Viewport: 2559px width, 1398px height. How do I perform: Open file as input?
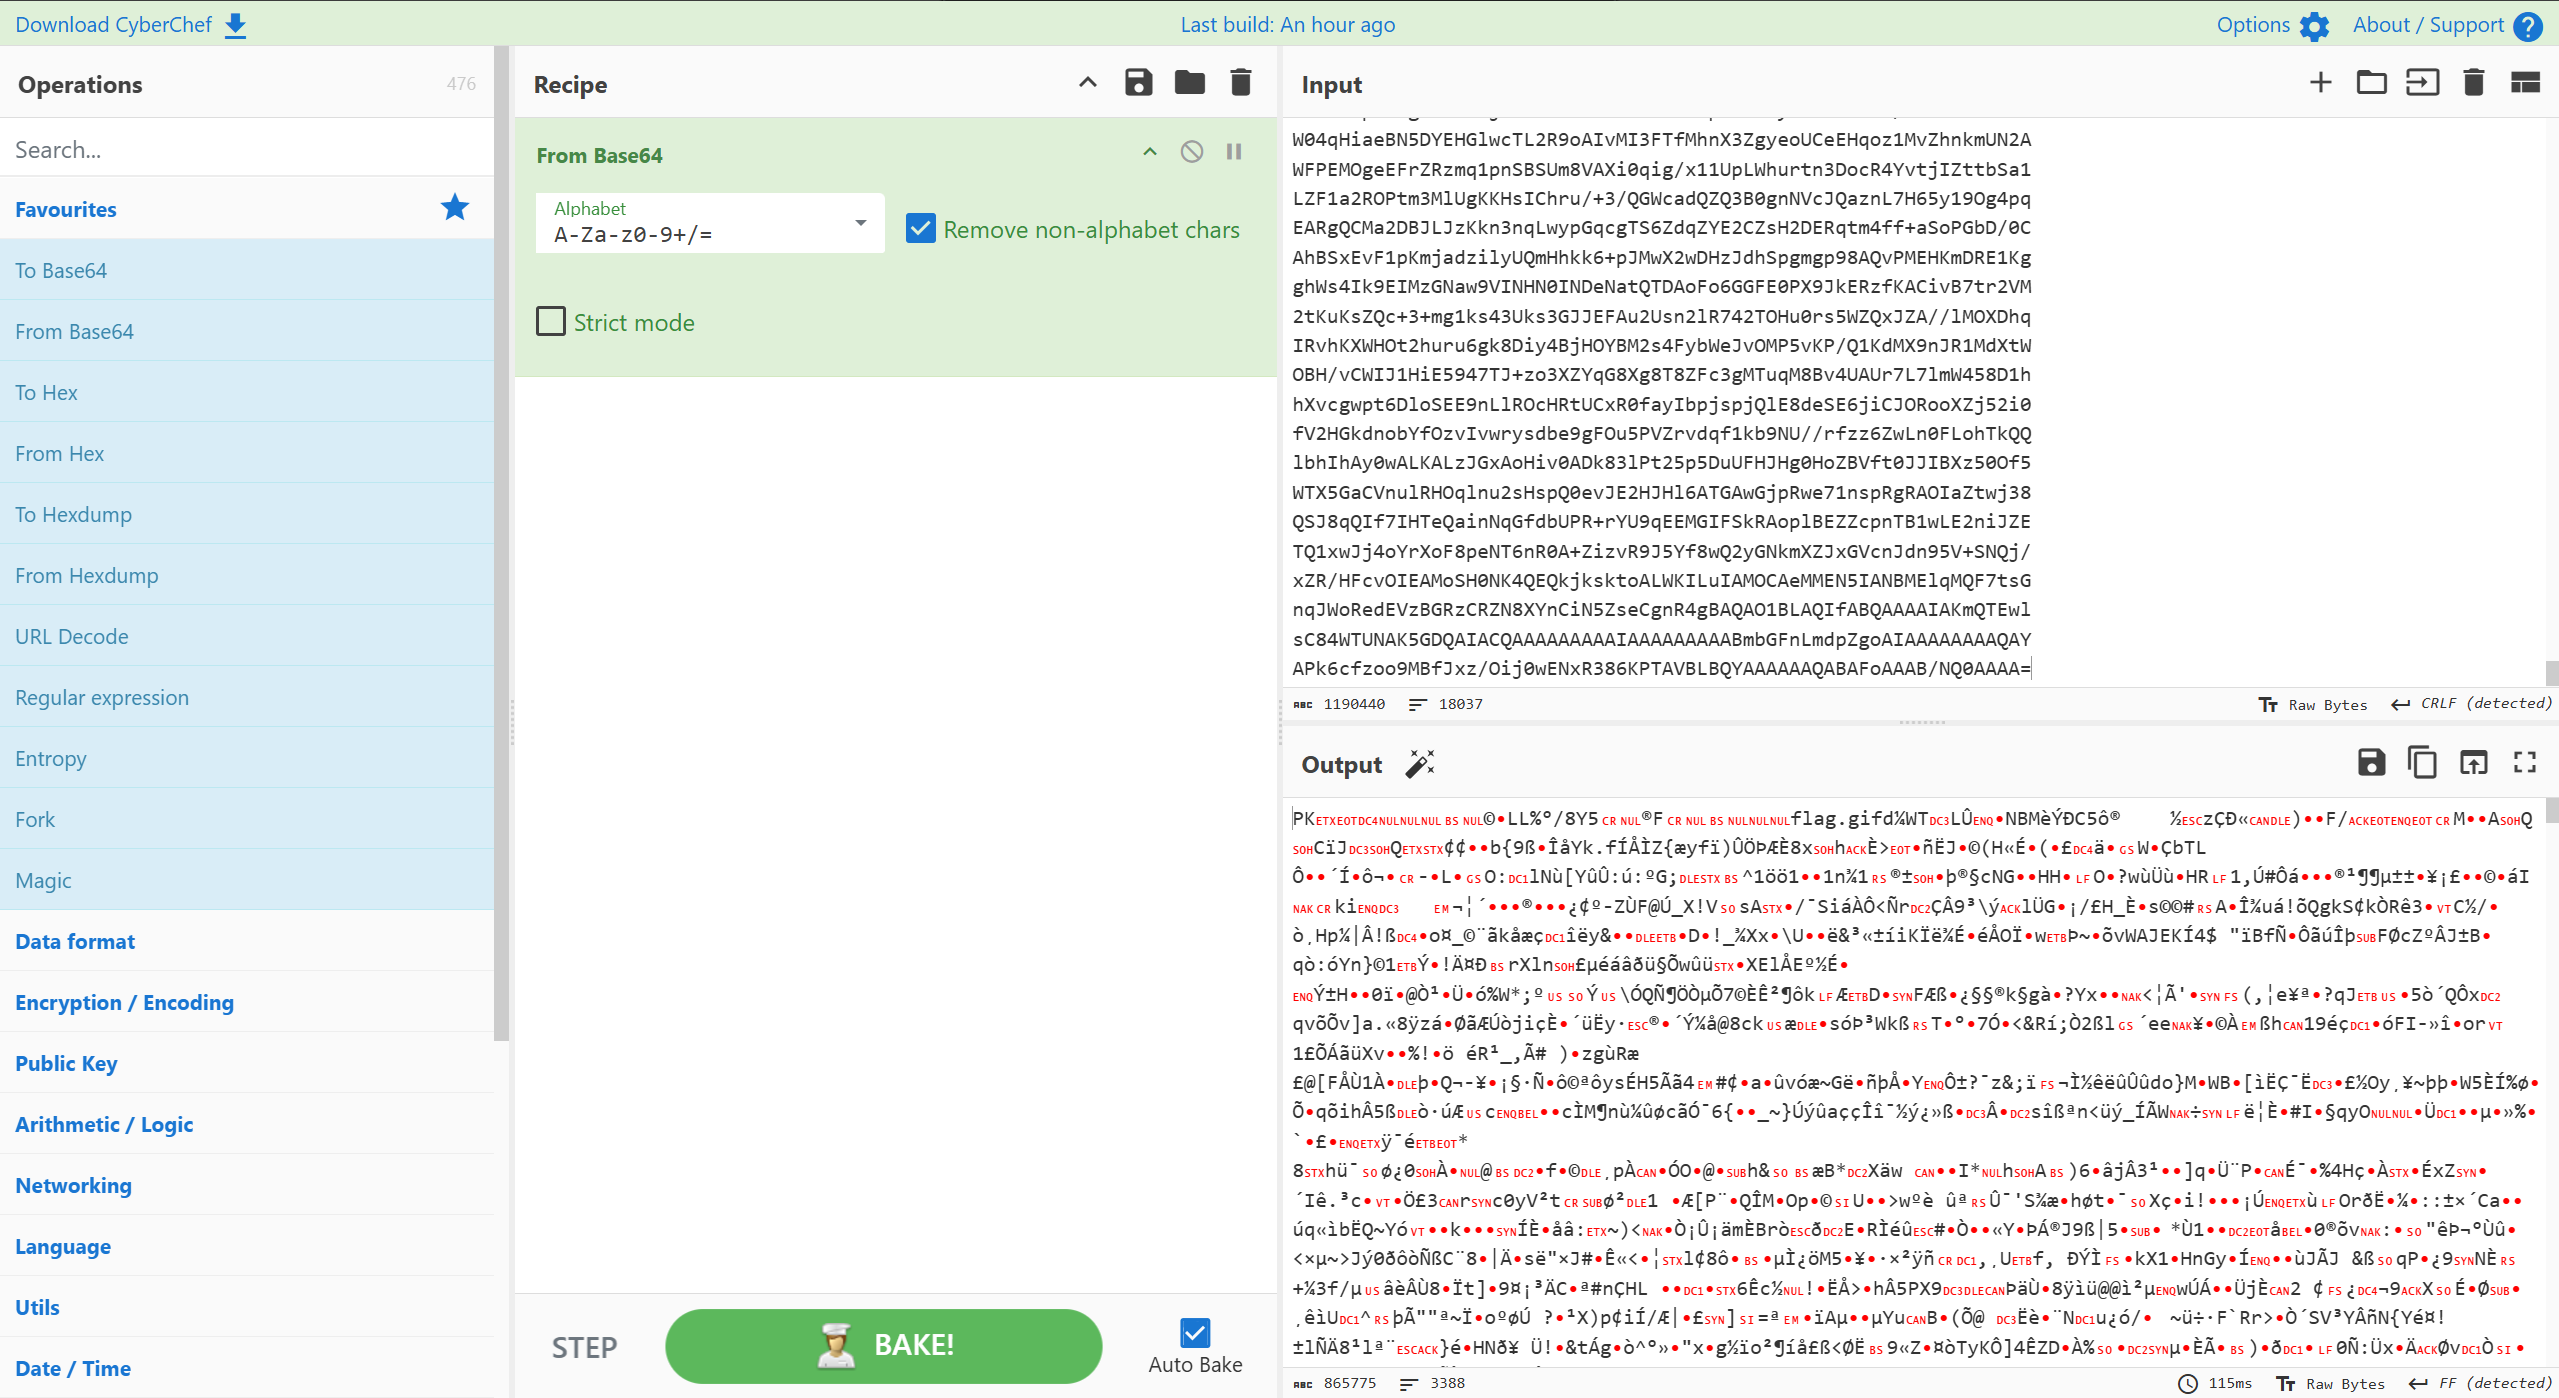click(2422, 83)
